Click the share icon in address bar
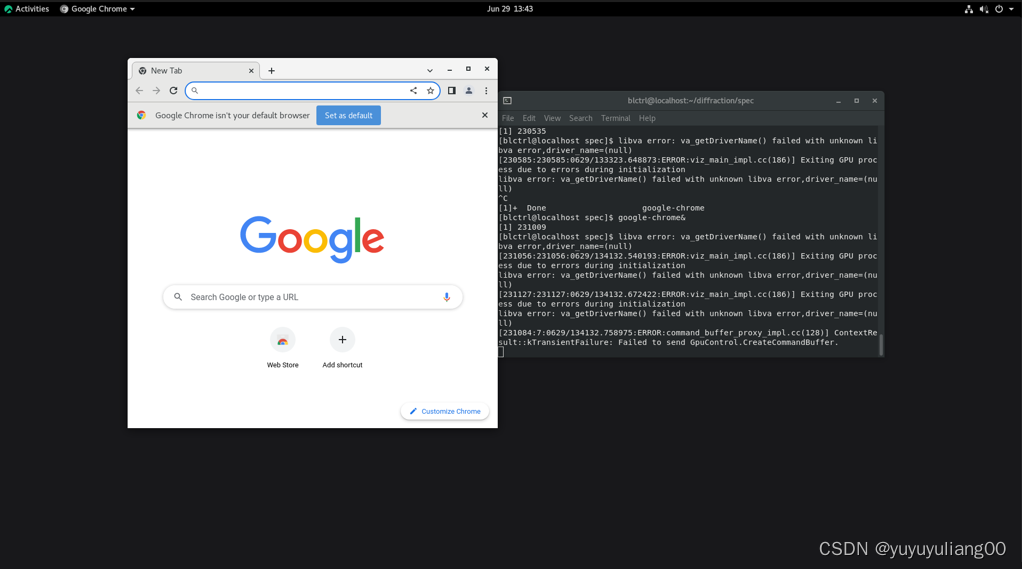The image size is (1022, 569). pos(413,91)
